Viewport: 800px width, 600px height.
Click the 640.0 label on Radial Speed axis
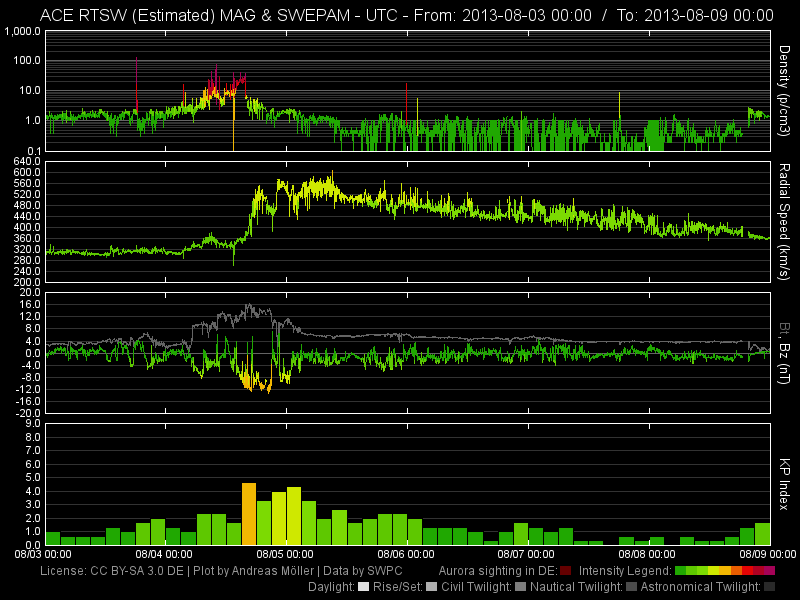click(26, 161)
